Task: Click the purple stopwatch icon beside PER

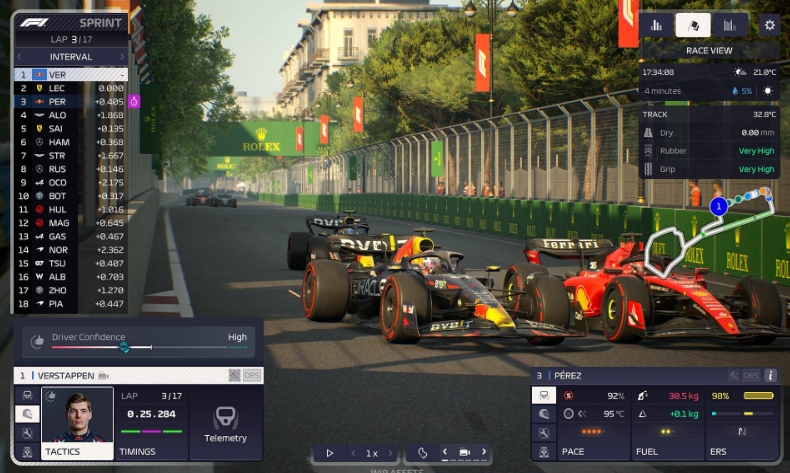Action: pyautogui.click(x=134, y=102)
